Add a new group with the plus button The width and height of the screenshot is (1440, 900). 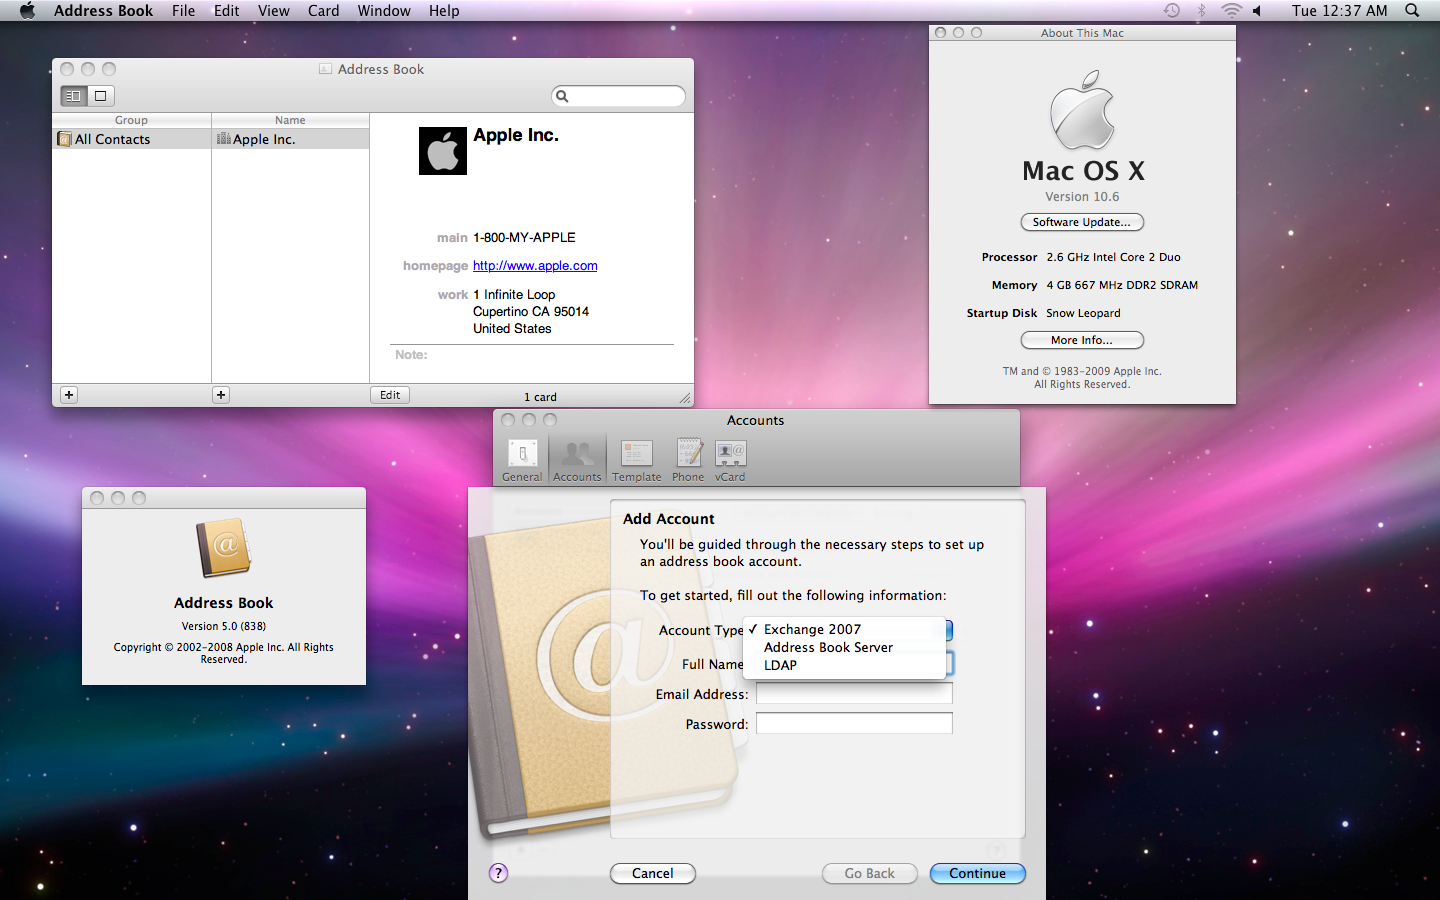tap(69, 395)
